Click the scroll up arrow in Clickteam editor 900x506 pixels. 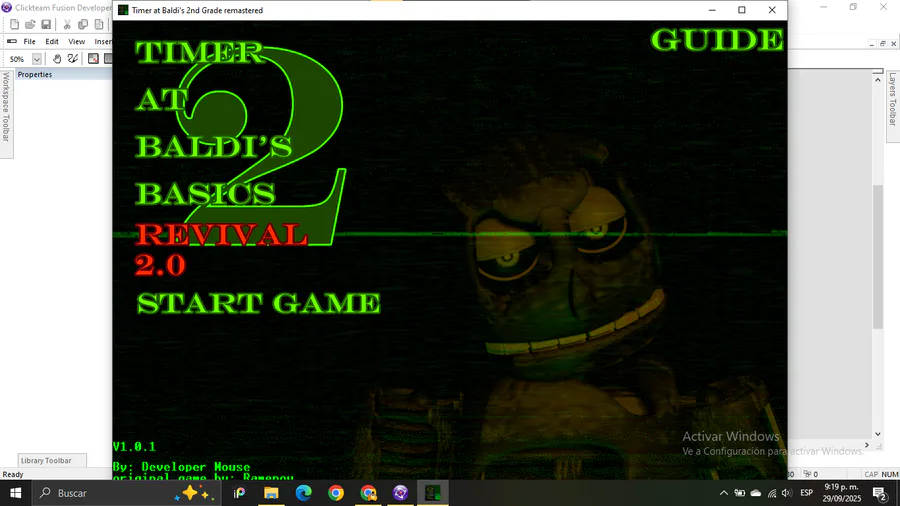(878, 80)
